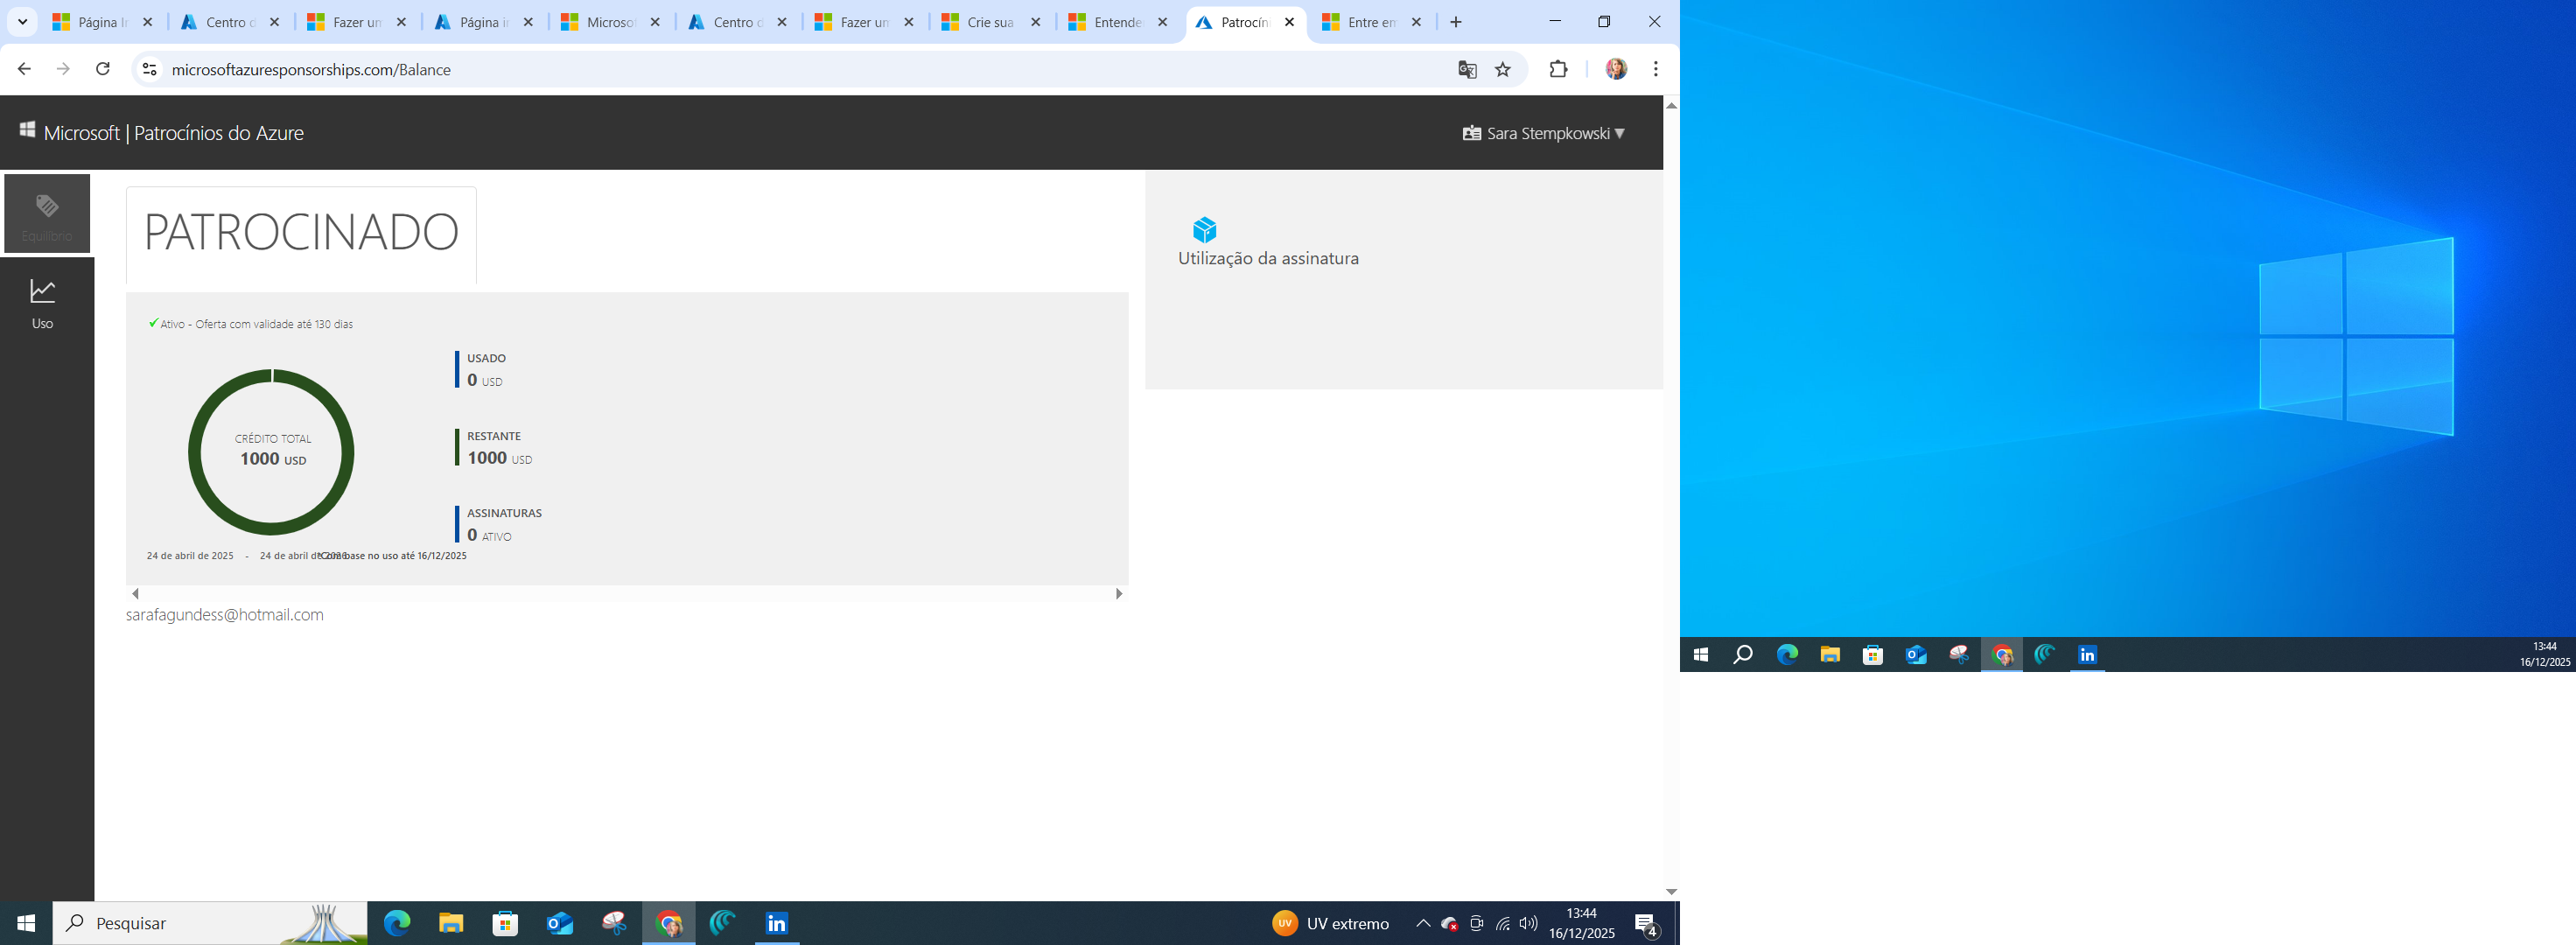View site information beside the URL
Viewport: 2576px width, 945px height.
pos(150,69)
